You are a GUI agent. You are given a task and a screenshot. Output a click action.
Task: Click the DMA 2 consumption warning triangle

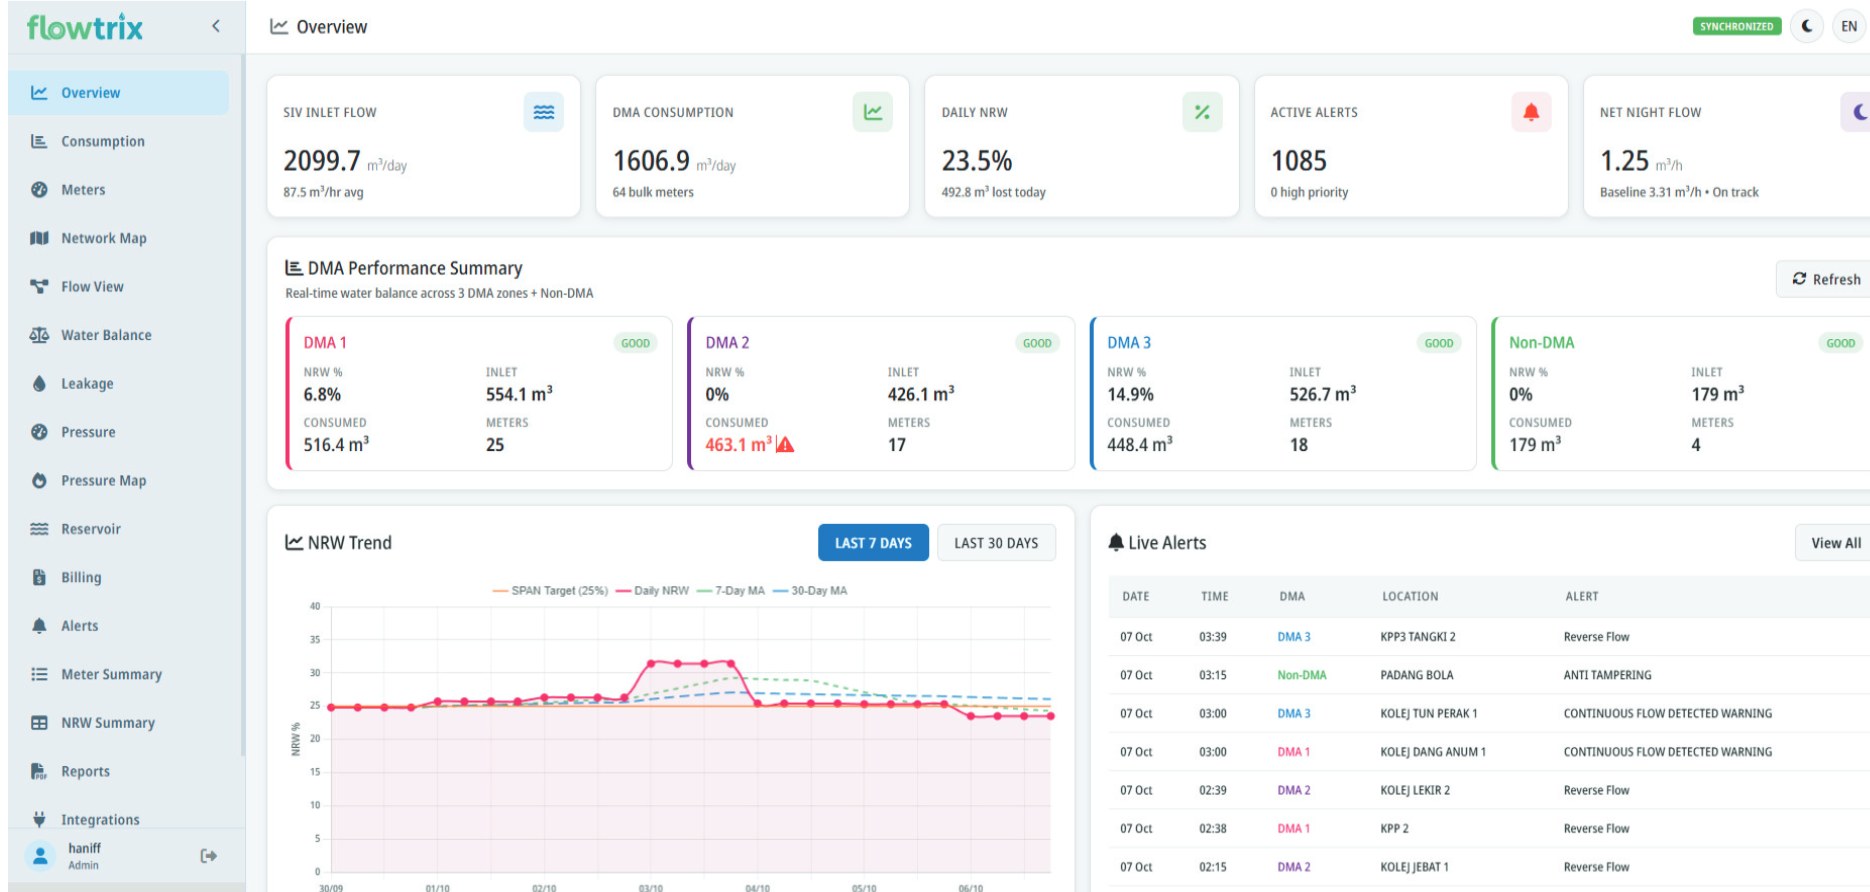pos(785,445)
